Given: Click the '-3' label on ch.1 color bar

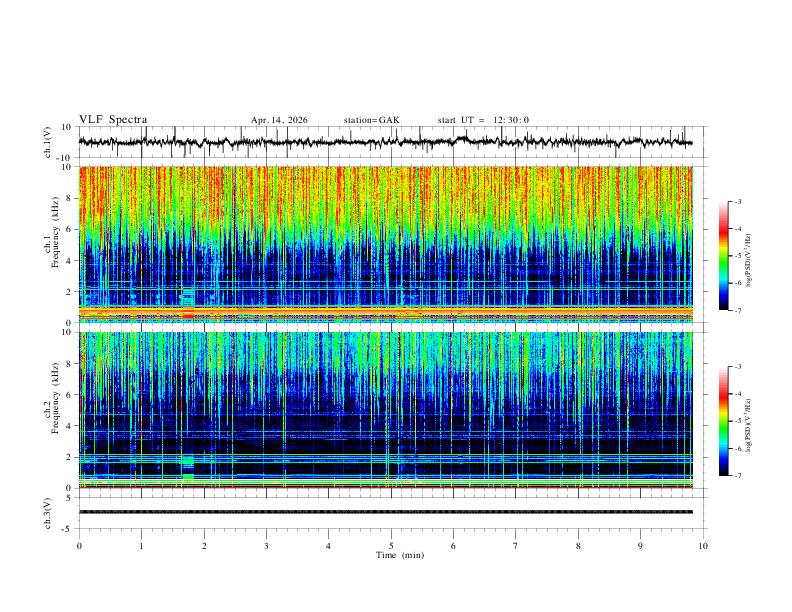Looking at the screenshot, I should (x=737, y=201).
